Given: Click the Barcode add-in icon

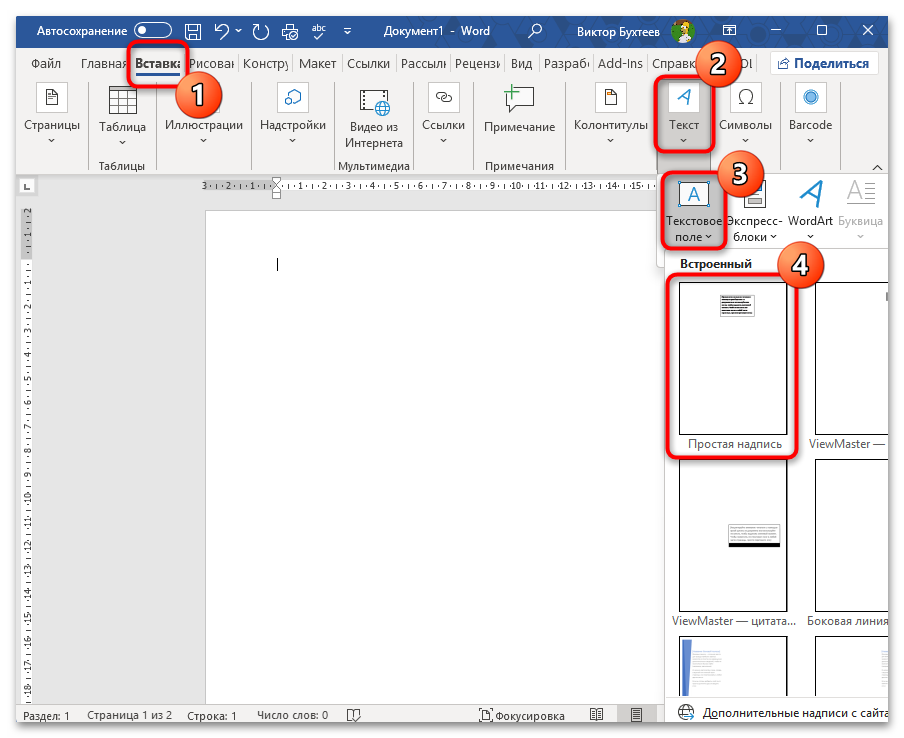Looking at the screenshot, I should (810, 98).
